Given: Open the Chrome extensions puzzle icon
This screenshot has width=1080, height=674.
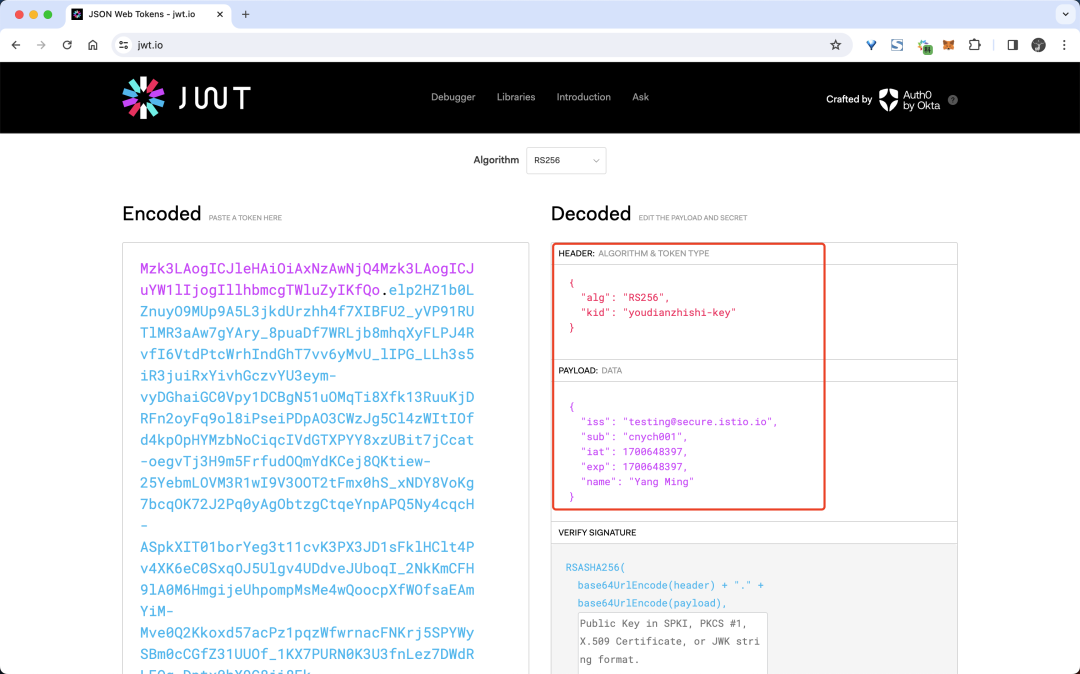Looking at the screenshot, I should (974, 45).
